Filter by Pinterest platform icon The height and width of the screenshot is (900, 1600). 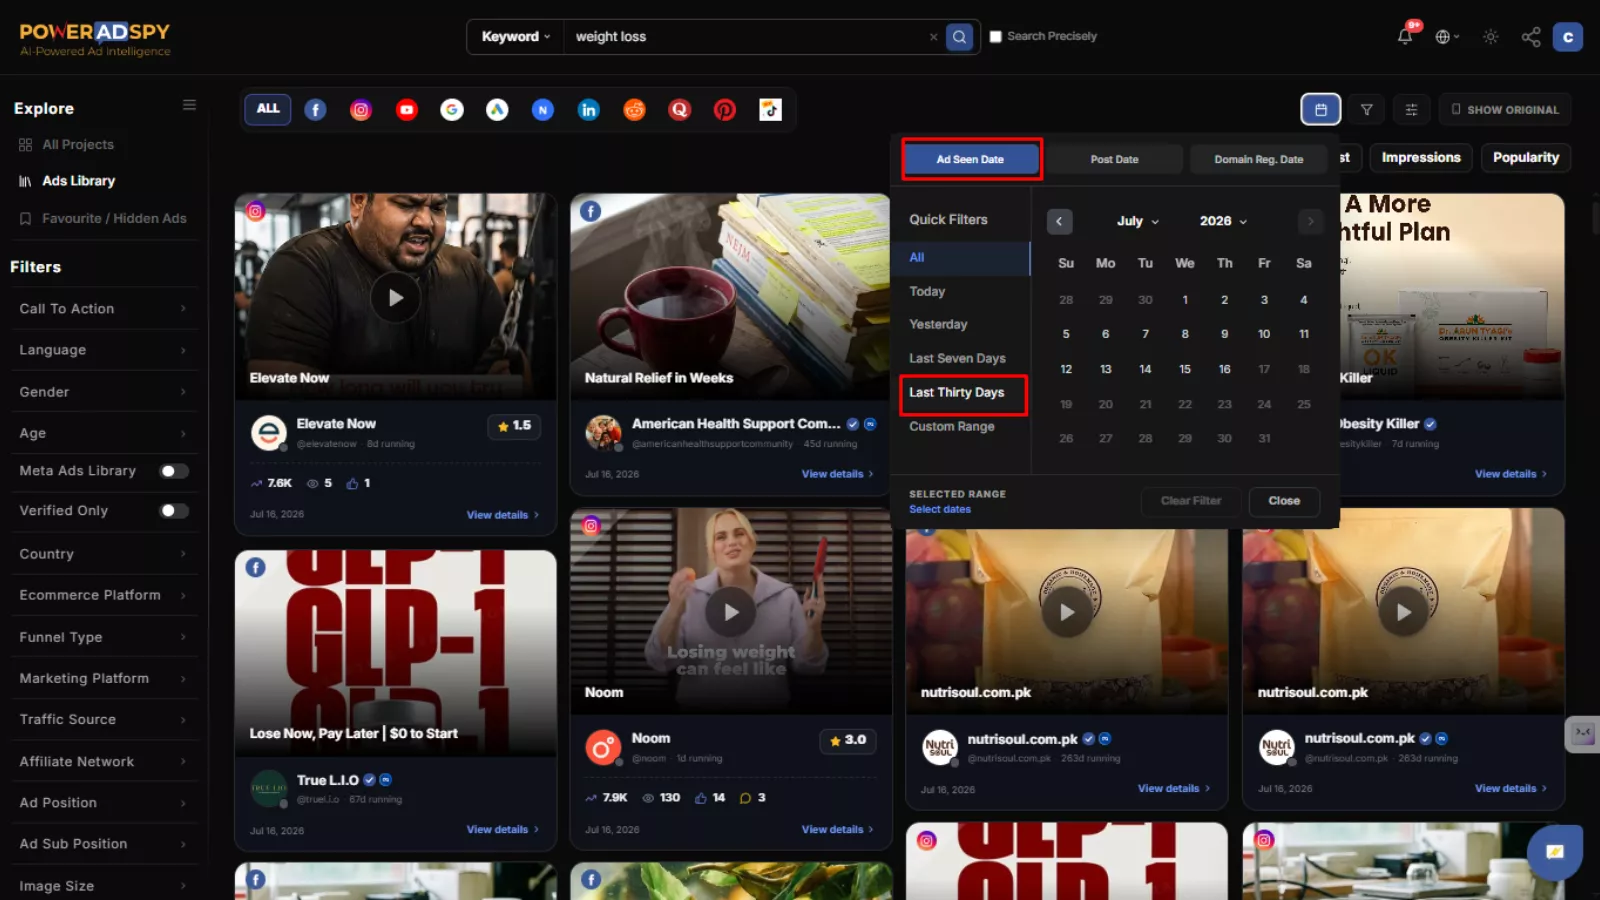[725, 110]
